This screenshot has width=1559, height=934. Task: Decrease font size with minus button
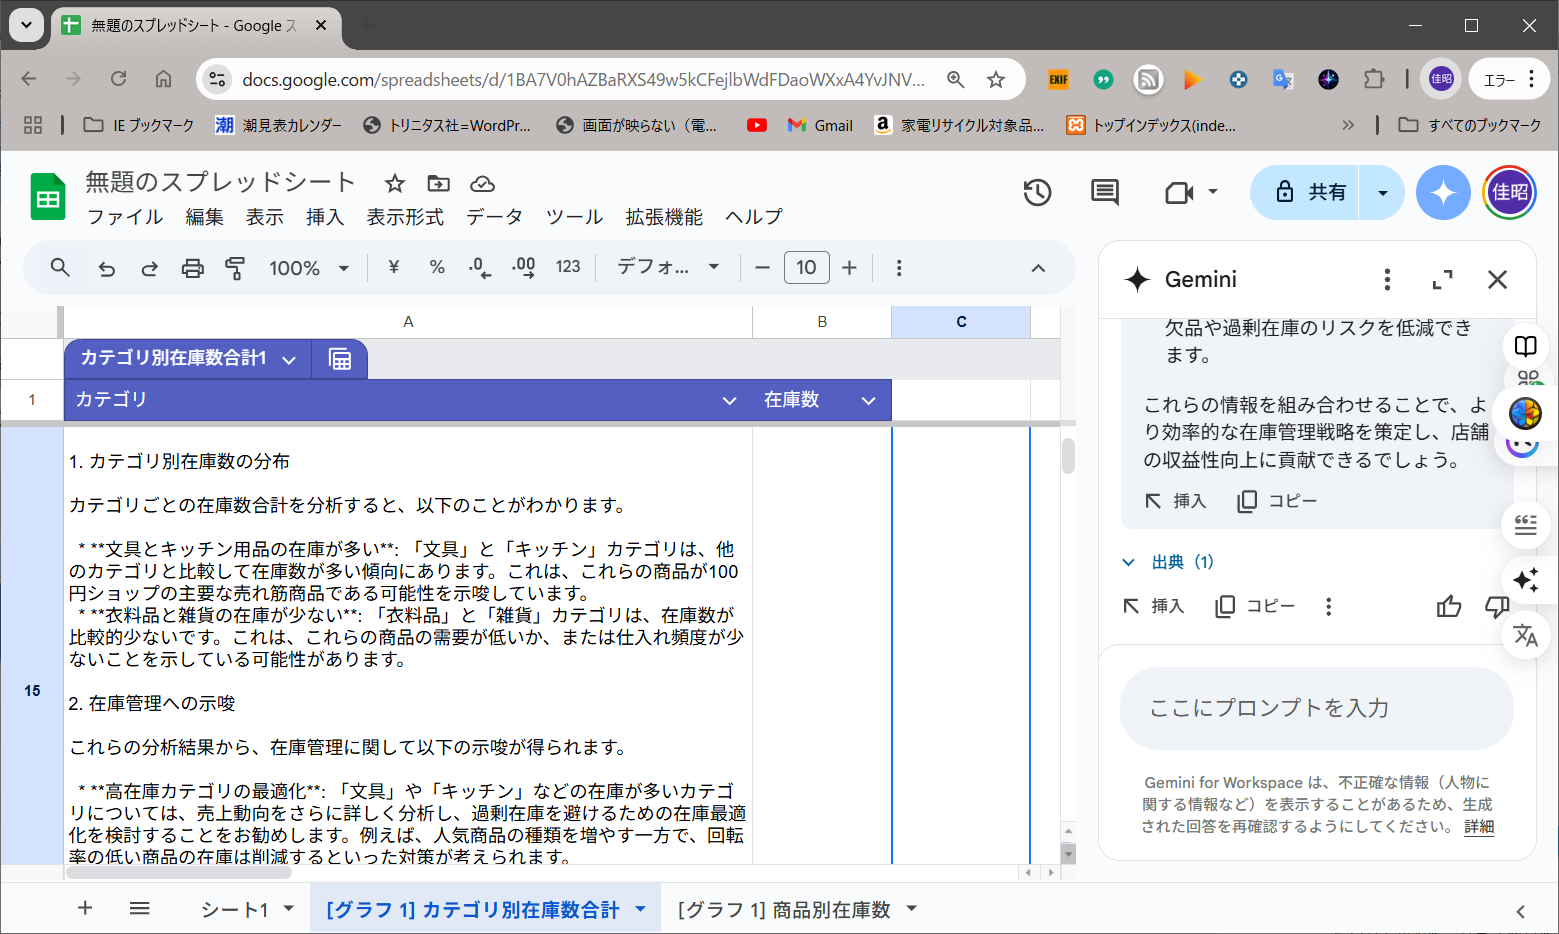tap(762, 267)
